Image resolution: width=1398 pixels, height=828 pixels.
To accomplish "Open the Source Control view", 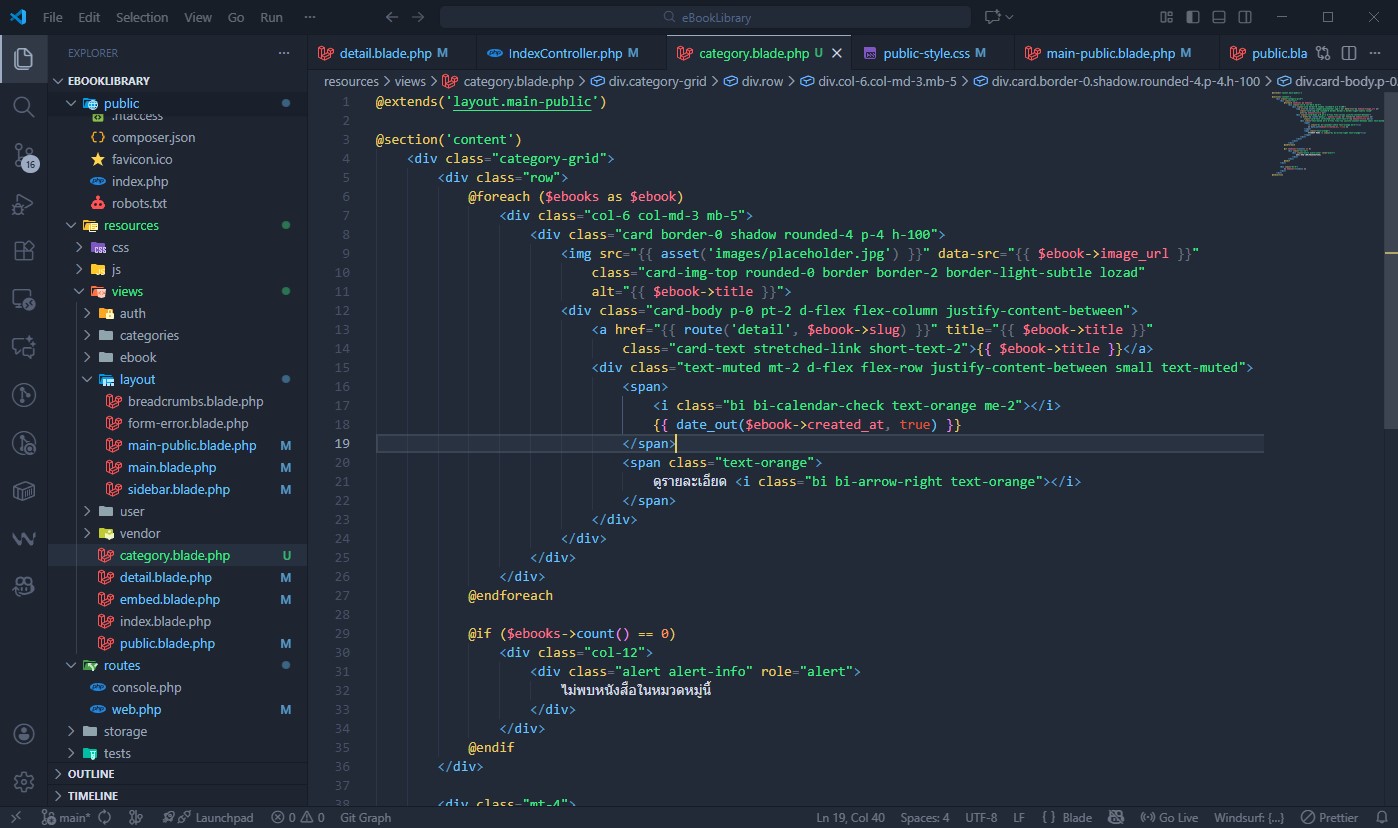I will tap(23, 155).
